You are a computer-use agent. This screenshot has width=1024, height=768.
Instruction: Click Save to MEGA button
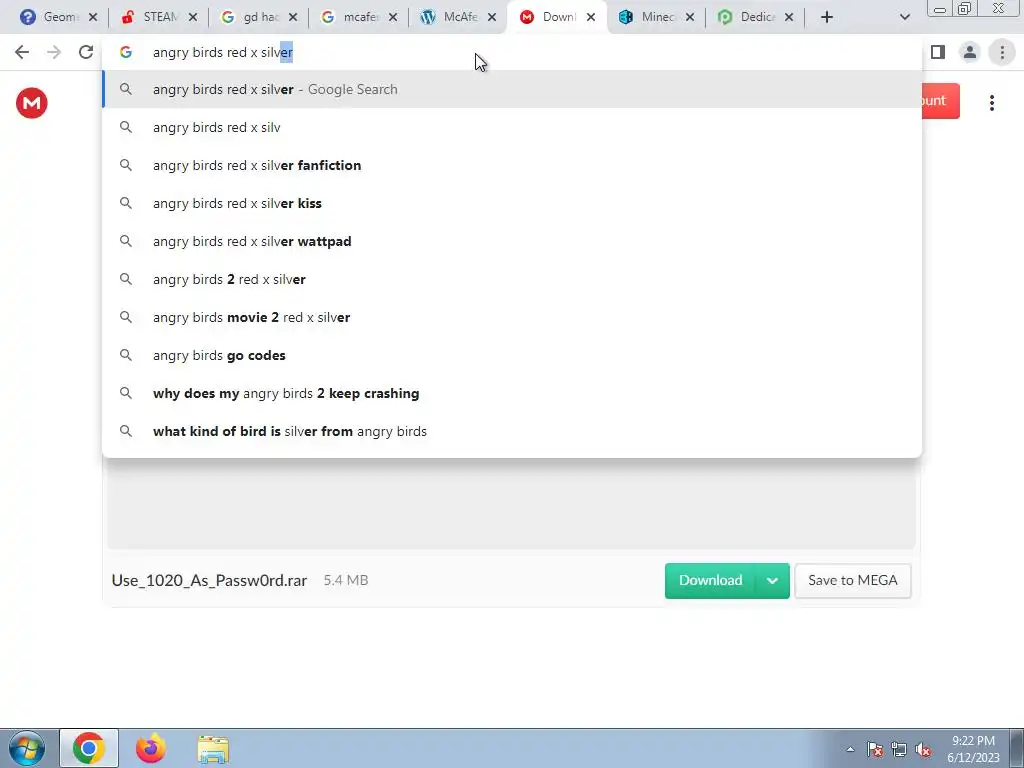852,581
